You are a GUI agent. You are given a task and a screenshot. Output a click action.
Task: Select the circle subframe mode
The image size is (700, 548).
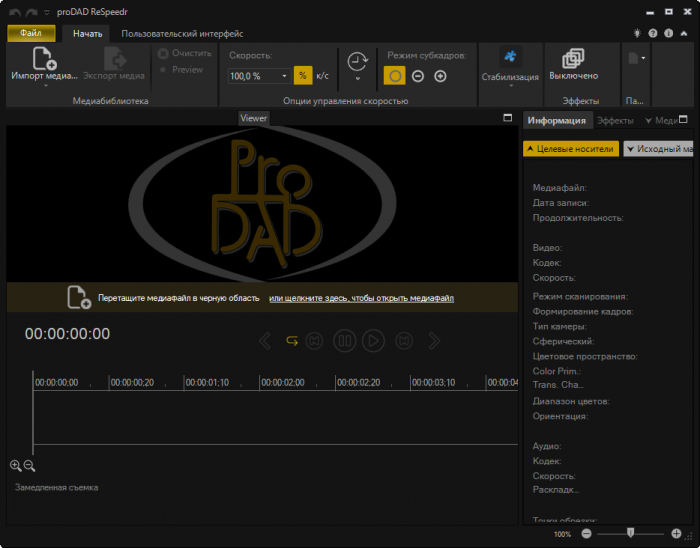tap(395, 76)
